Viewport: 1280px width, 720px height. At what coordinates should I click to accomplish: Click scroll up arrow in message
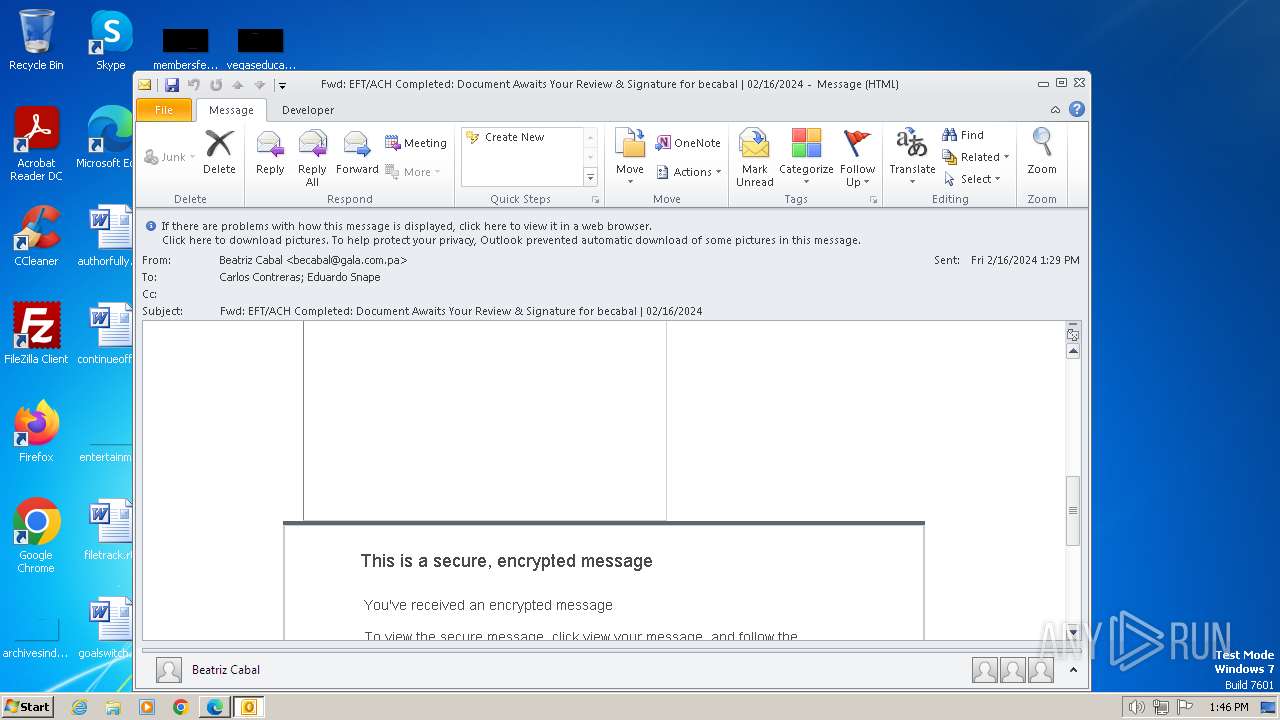pos(1073,351)
